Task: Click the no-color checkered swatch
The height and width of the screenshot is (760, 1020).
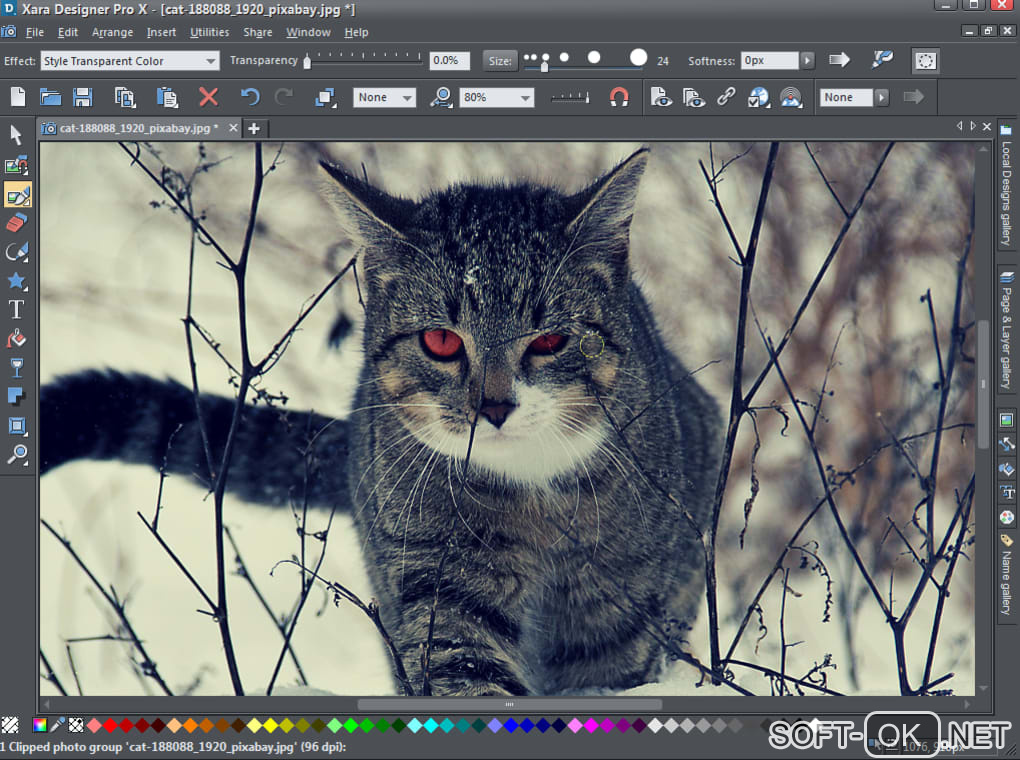Action: [x=76, y=725]
